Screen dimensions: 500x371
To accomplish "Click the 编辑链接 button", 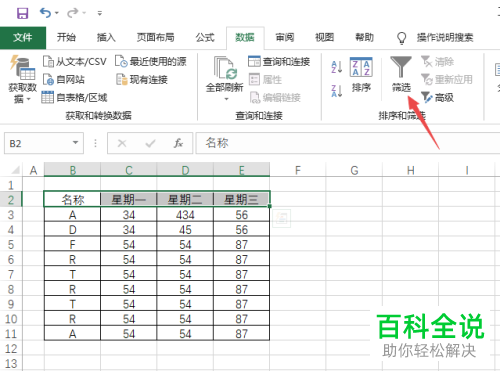I will point(275,98).
